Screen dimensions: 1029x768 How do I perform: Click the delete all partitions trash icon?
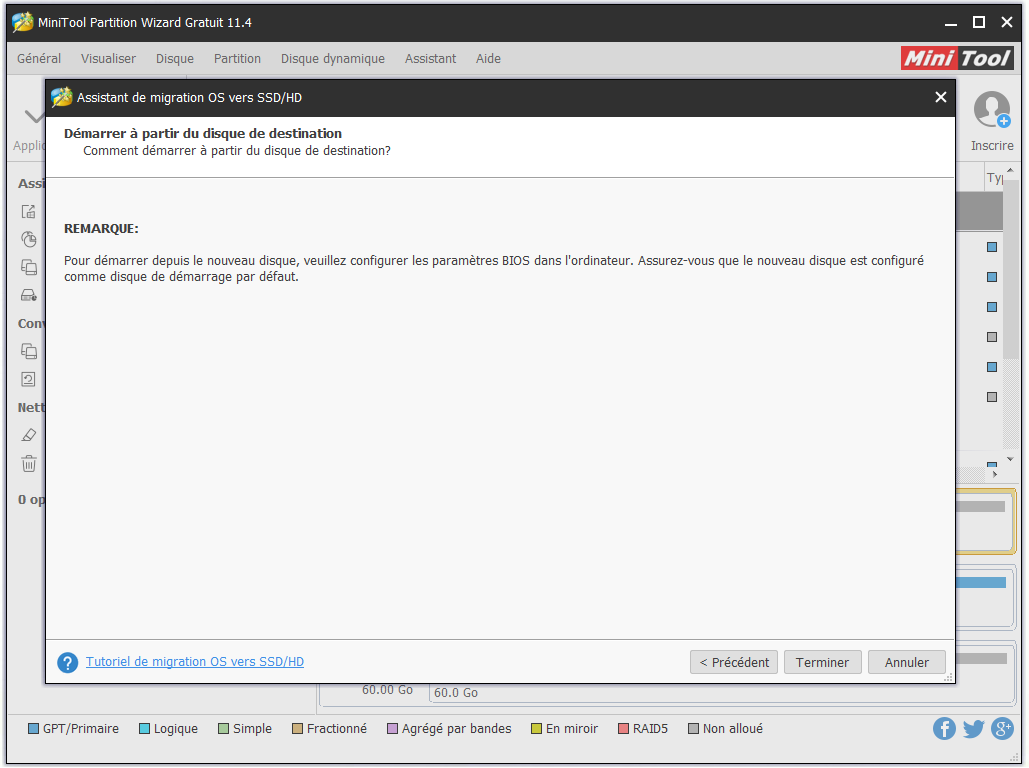point(29,463)
